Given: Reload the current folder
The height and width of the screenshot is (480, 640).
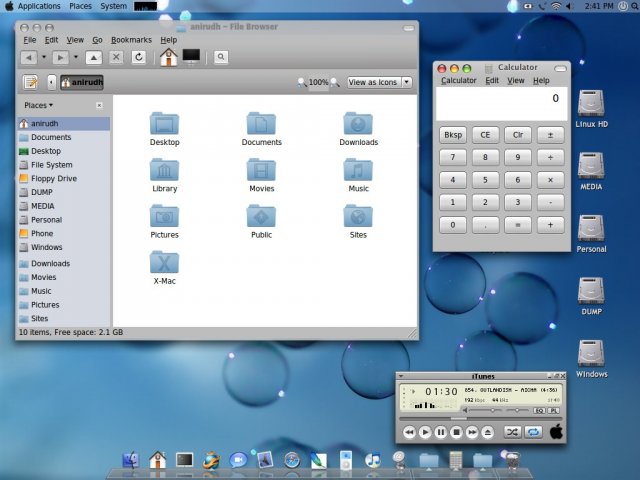Looking at the screenshot, I should pyautogui.click(x=139, y=57).
